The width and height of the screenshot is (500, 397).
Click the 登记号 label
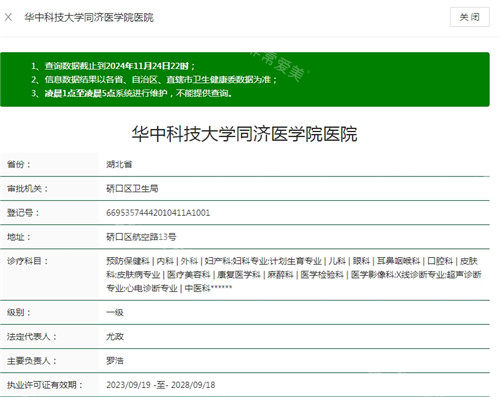23,213
